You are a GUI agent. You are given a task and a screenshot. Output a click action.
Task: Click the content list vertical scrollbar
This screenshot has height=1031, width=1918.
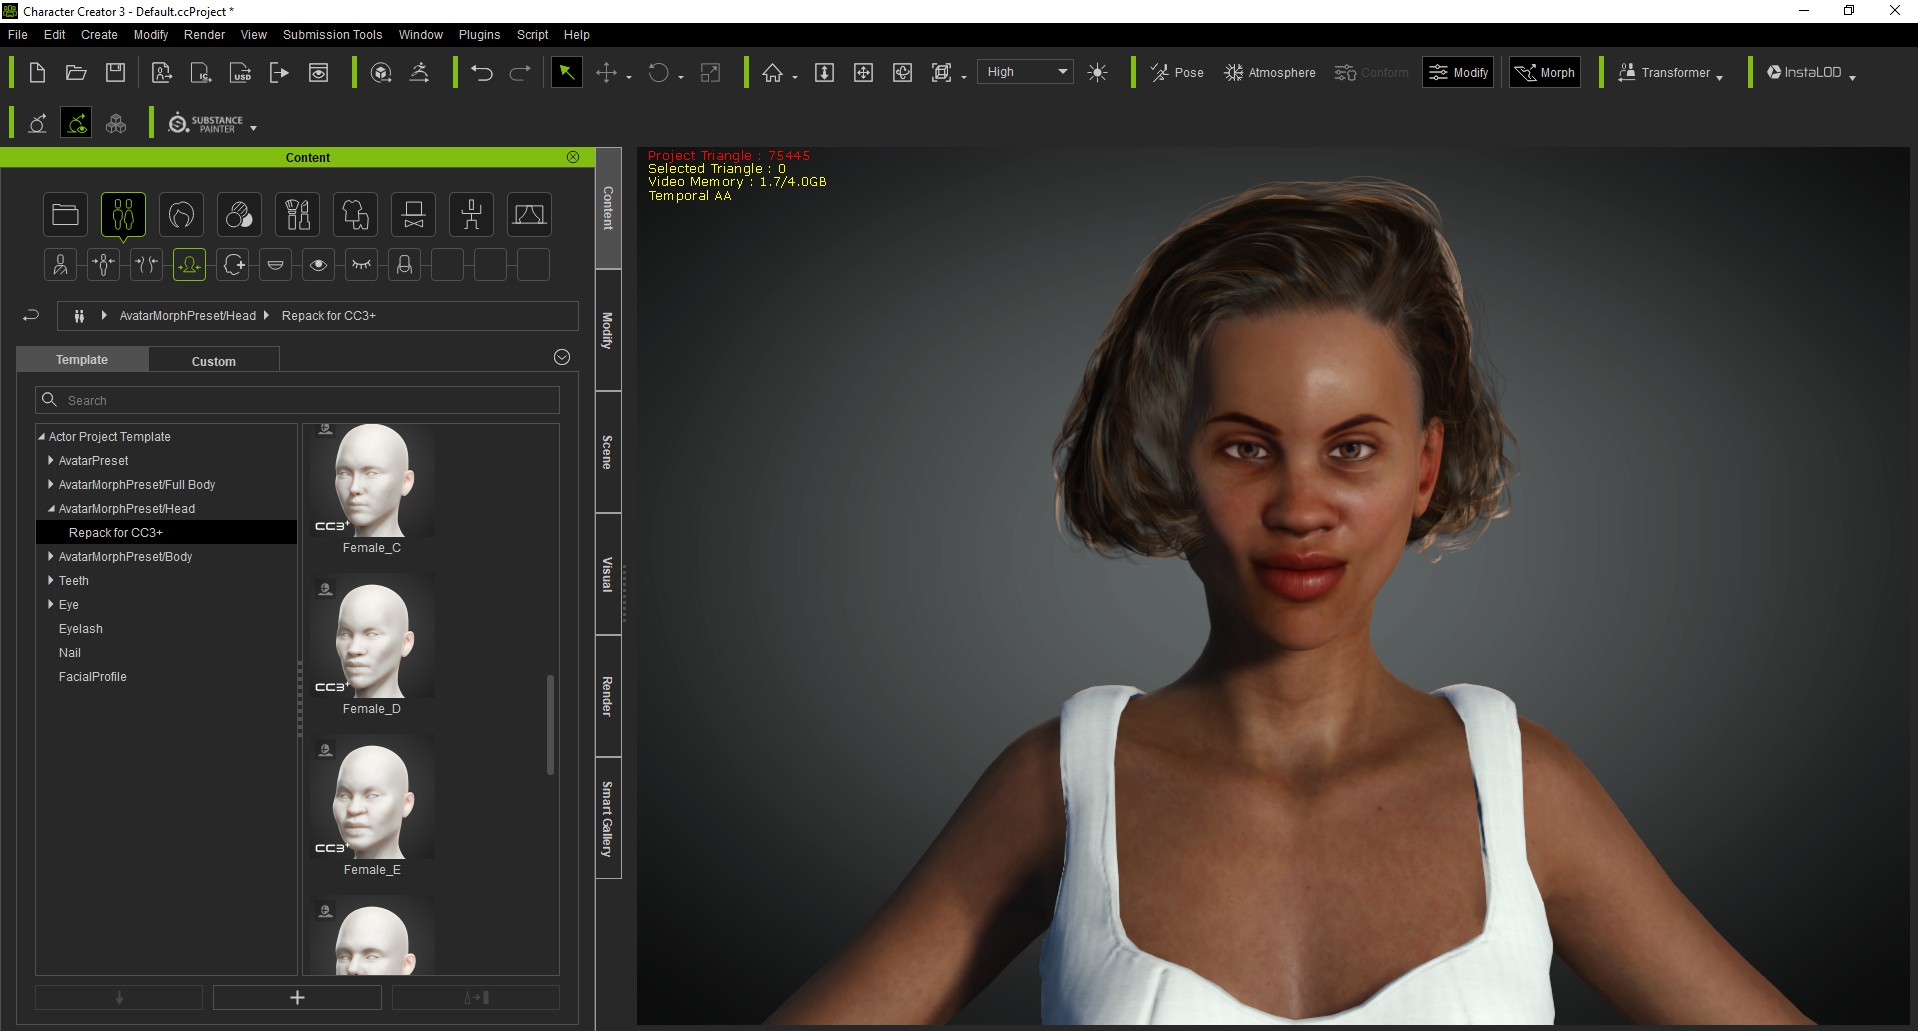[550, 725]
